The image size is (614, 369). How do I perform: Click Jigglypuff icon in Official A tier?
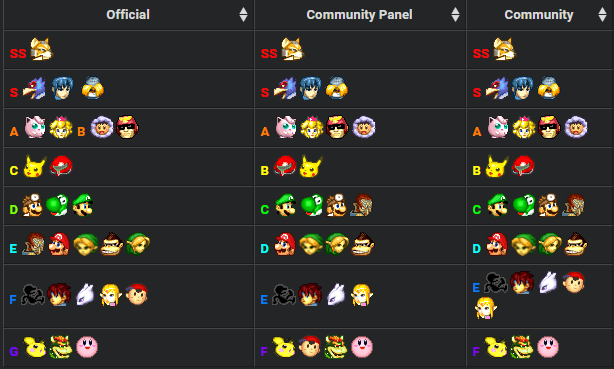click(x=35, y=127)
